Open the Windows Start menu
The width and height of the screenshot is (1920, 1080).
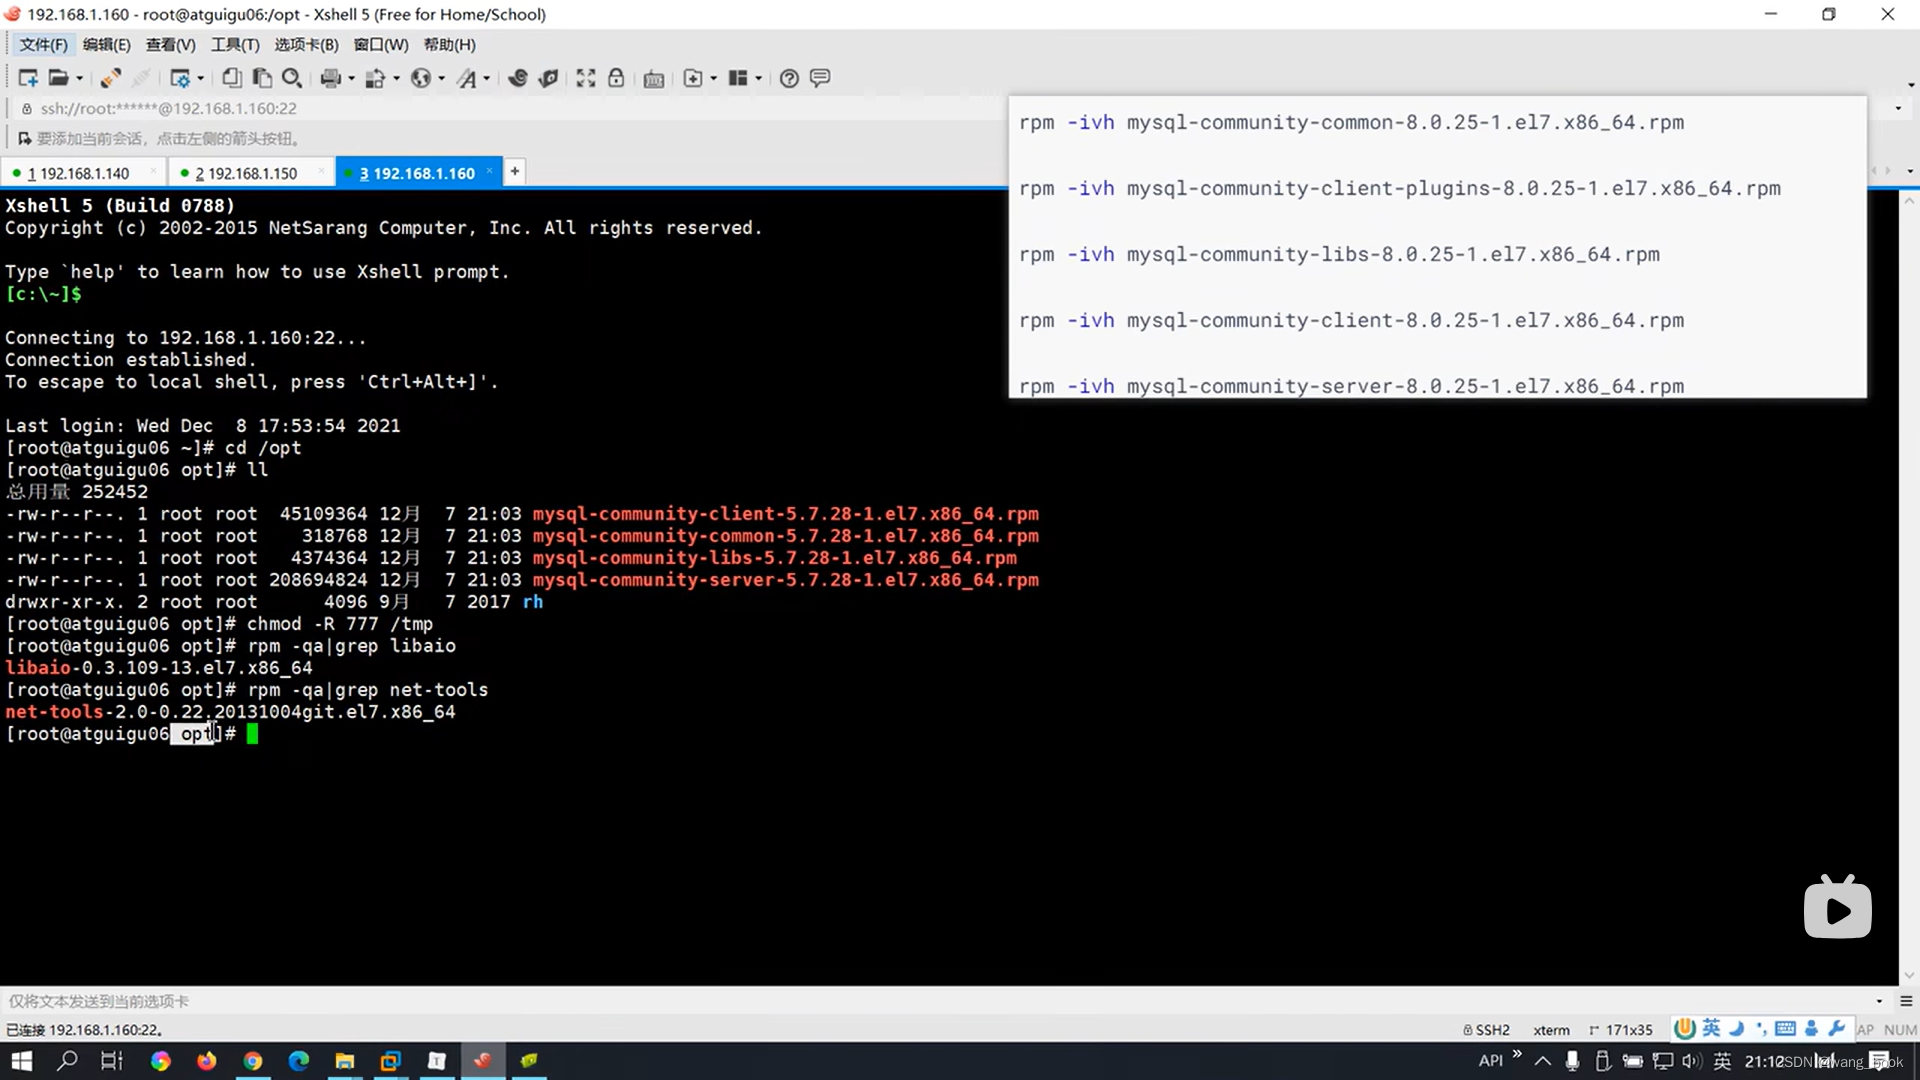click(22, 1061)
